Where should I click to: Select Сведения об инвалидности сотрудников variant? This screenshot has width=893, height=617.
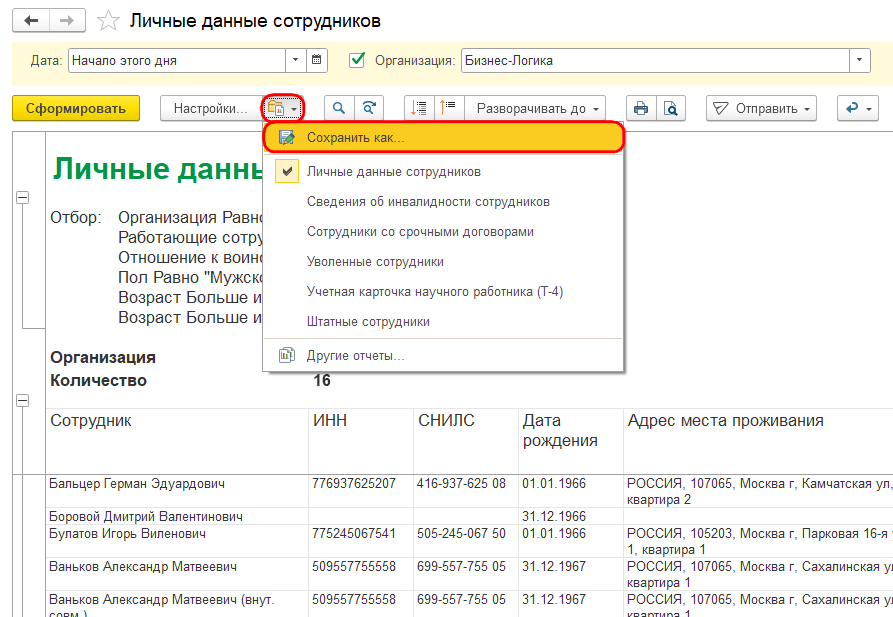click(444, 202)
